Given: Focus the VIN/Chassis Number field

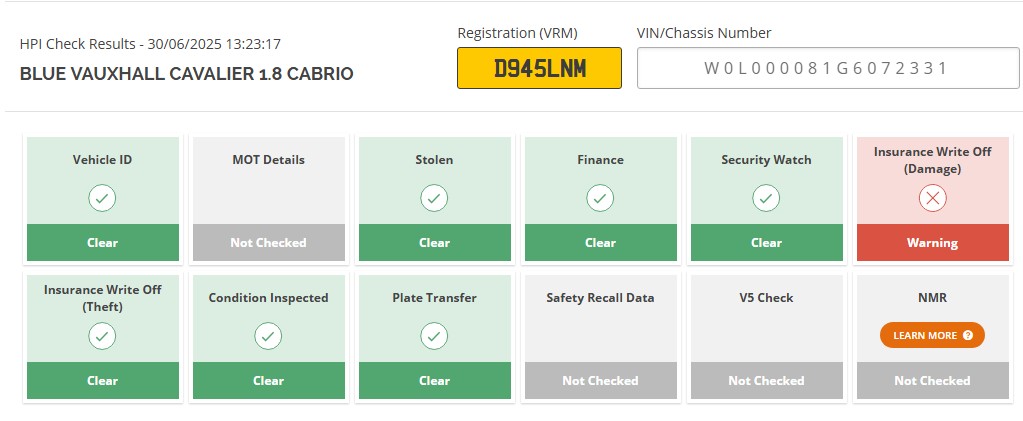Looking at the screenshot, I should (828, 68).
